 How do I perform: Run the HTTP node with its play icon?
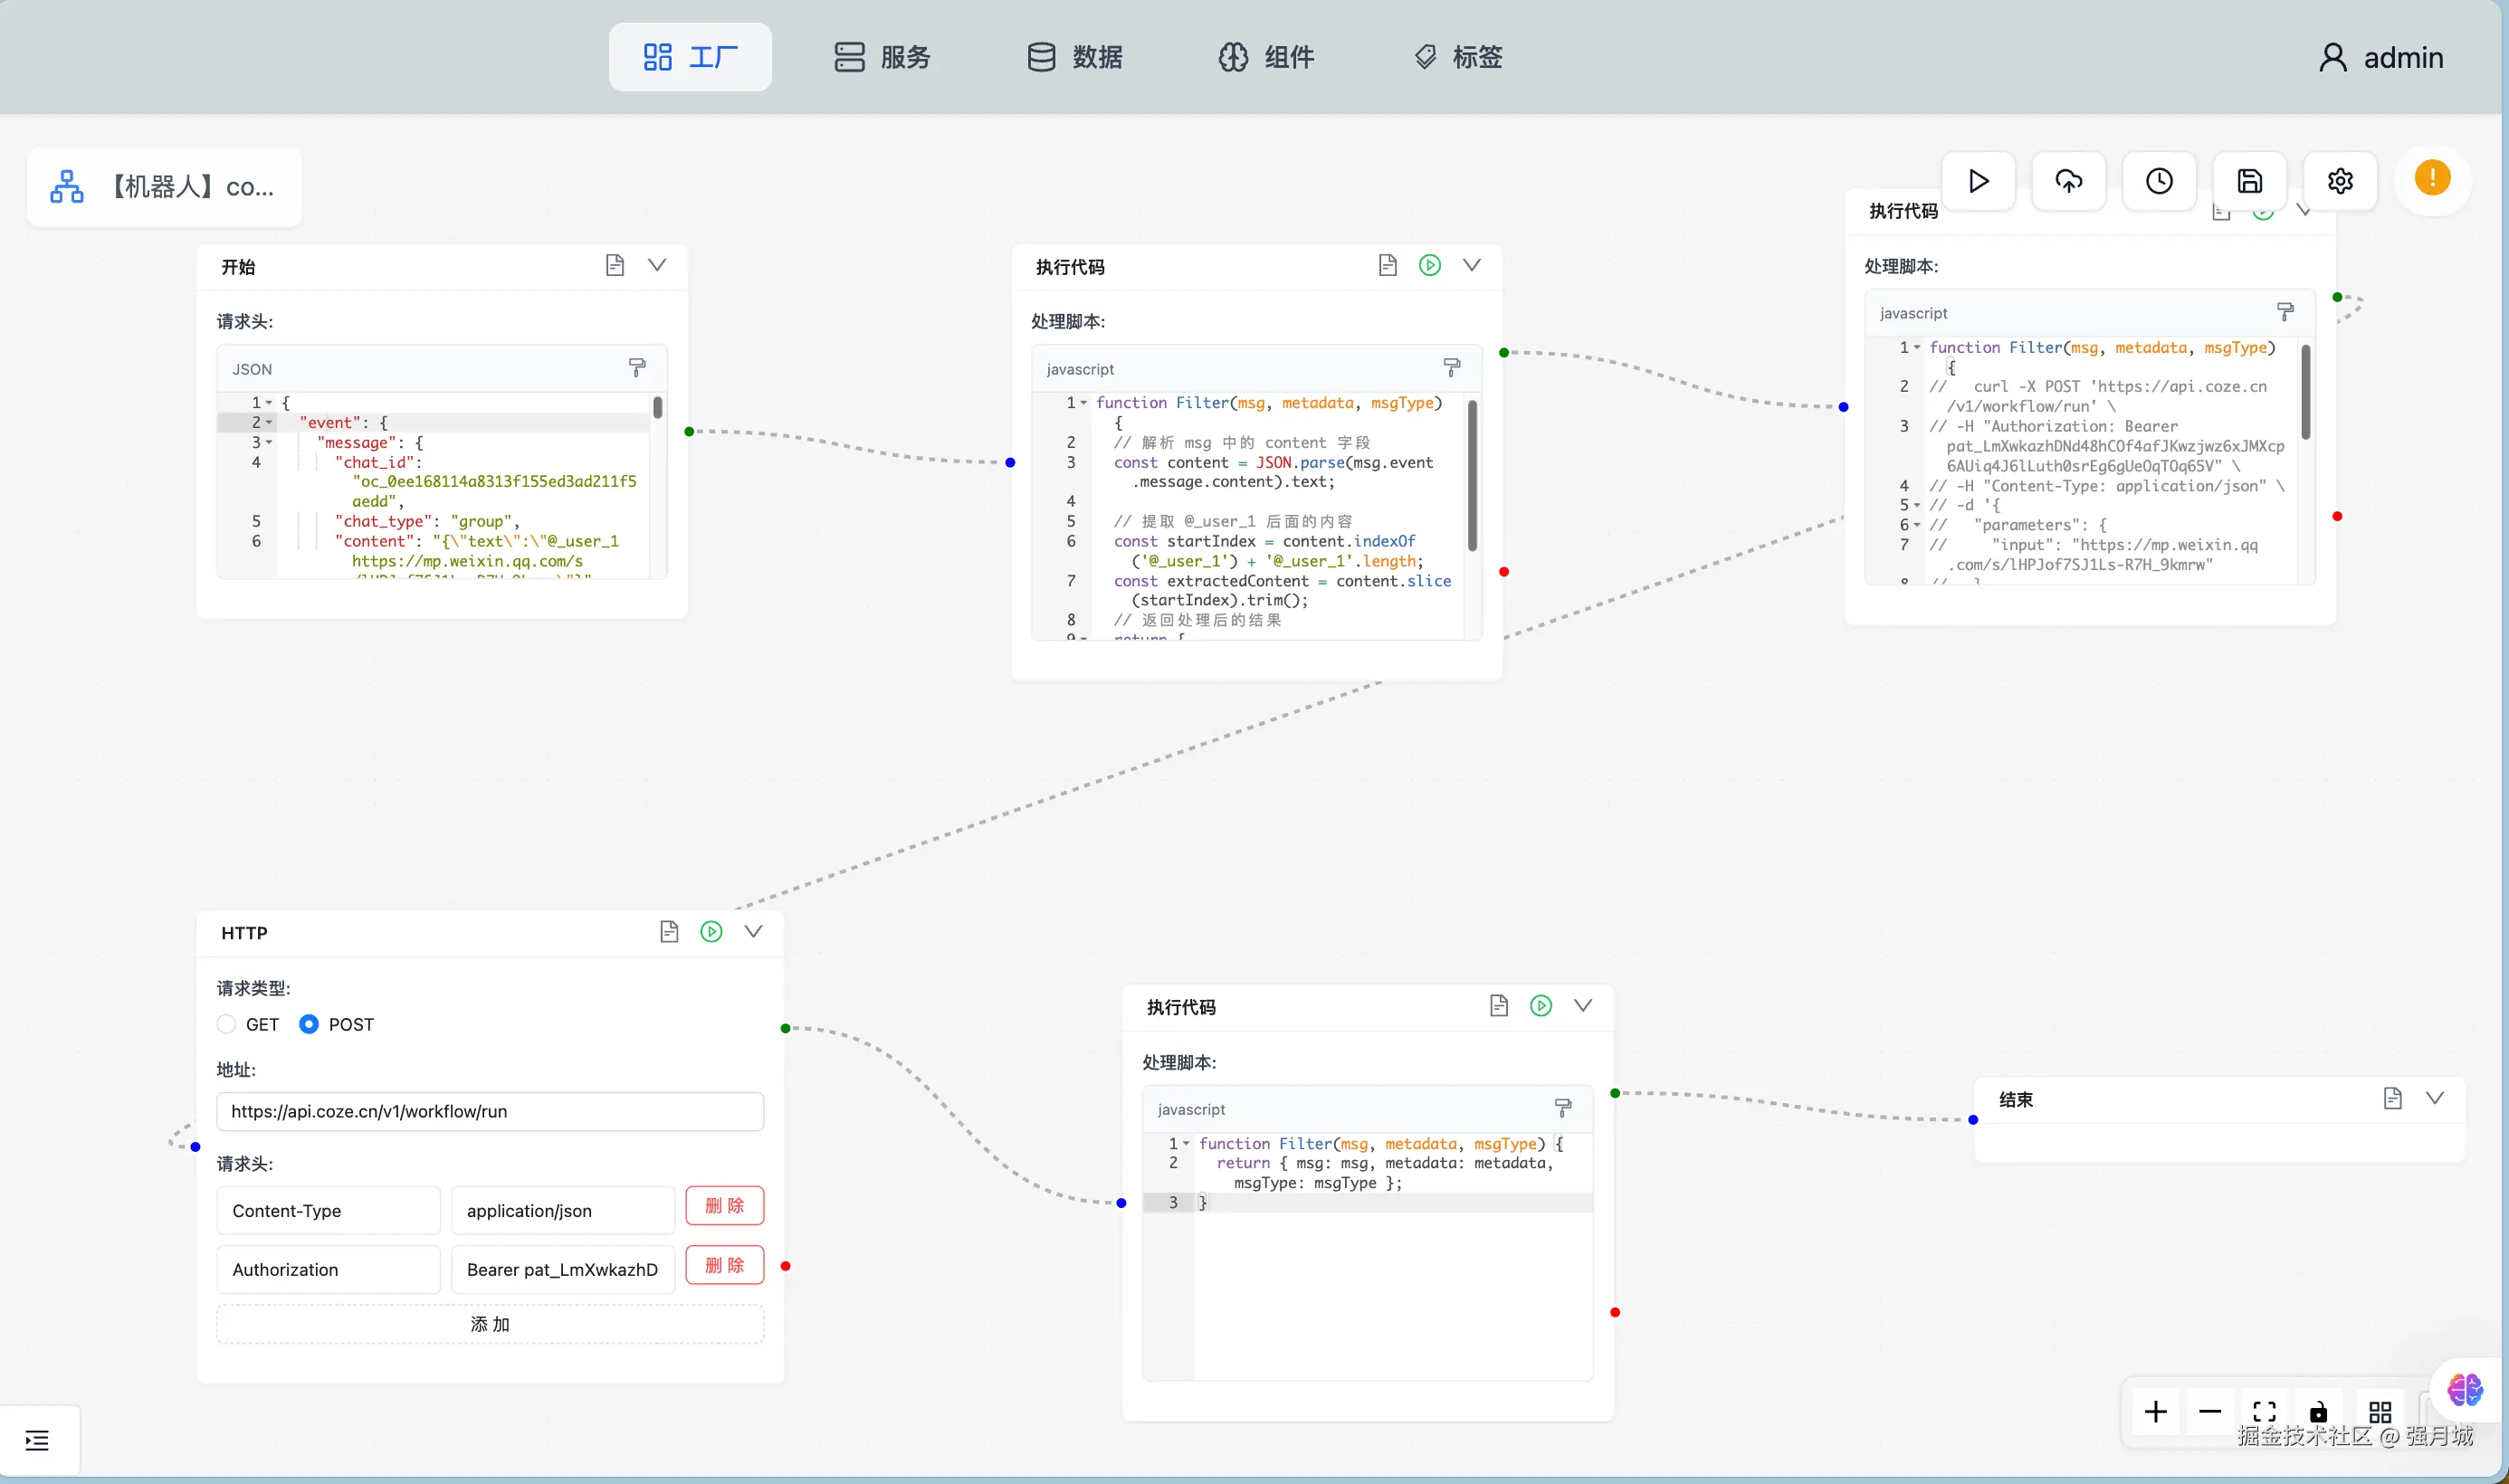pyautogui.click(x=711, y=932)
